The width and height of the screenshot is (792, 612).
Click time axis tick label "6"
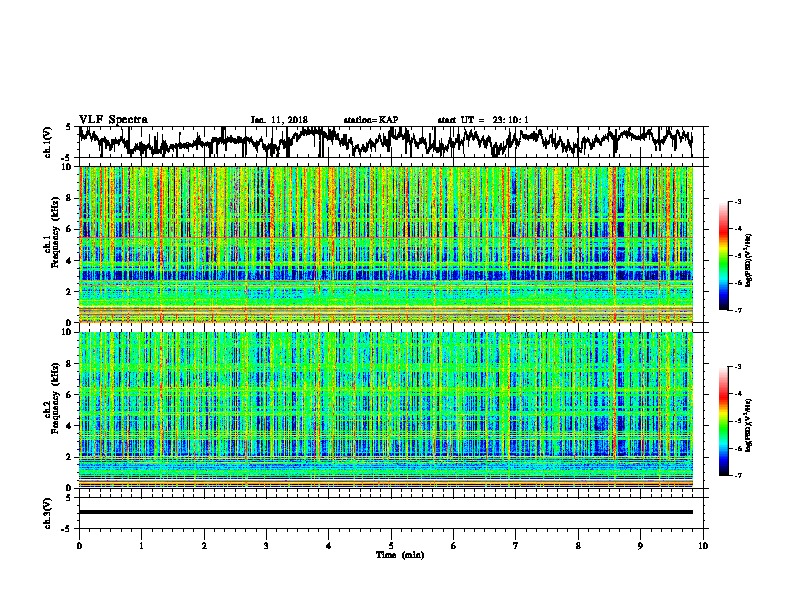pos(454,546)
